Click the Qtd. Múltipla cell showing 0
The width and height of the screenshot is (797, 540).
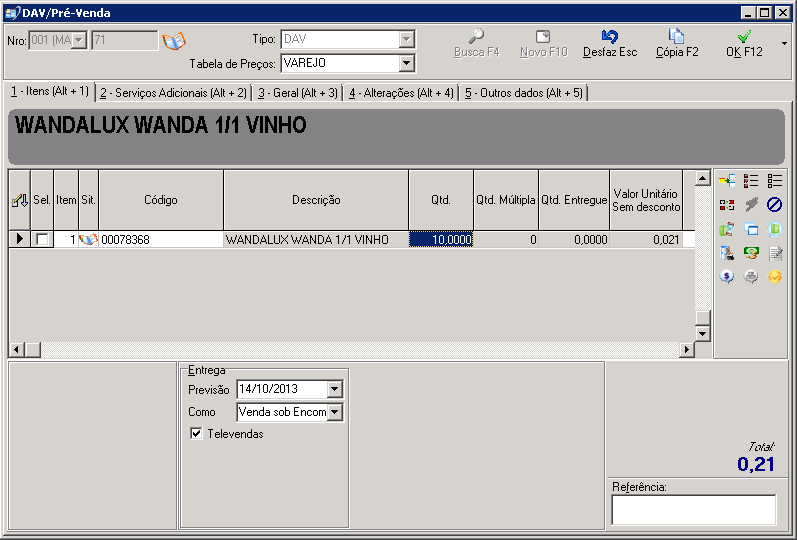coord(506,239)
